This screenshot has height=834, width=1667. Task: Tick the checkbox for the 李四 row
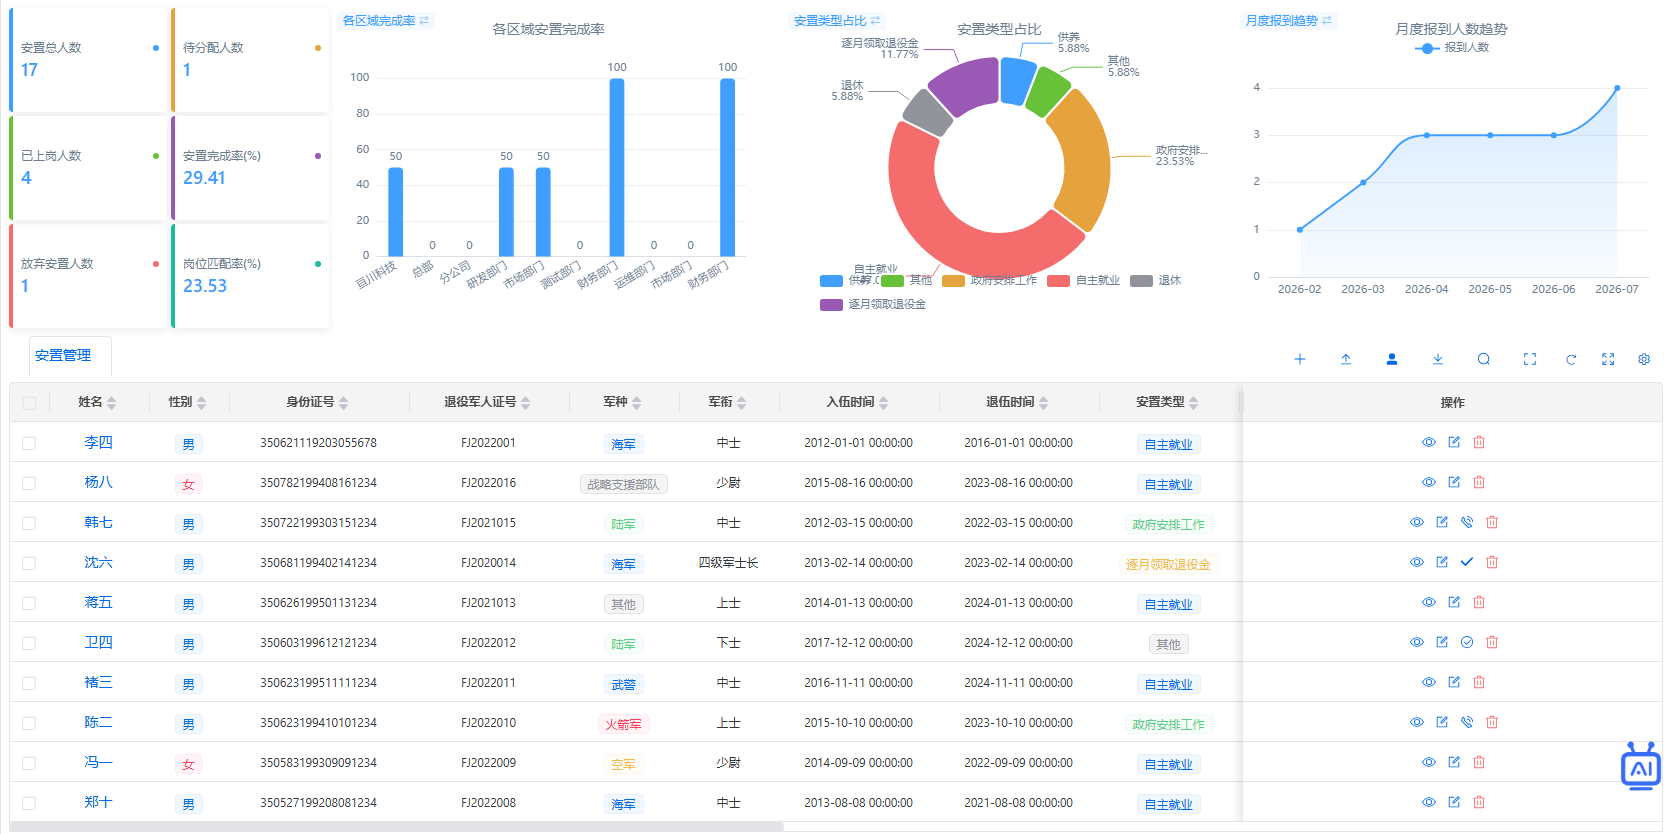(x=29, y=443)
